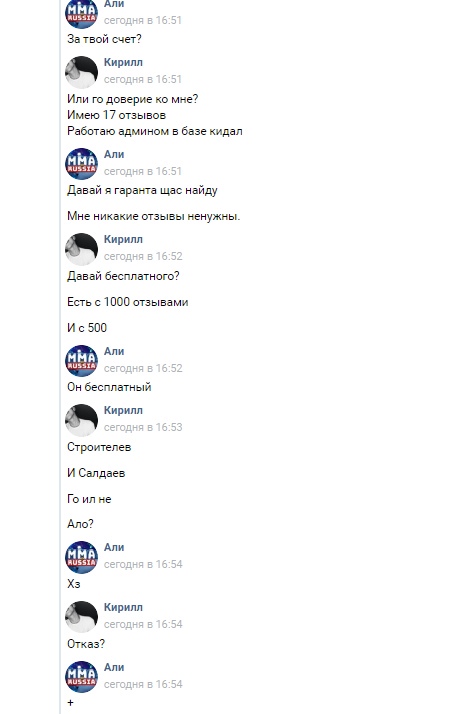Screen dimensions: 461x714
Task: Open Кирилл's name link at 16:53
Action: click(x=123, y=410)
